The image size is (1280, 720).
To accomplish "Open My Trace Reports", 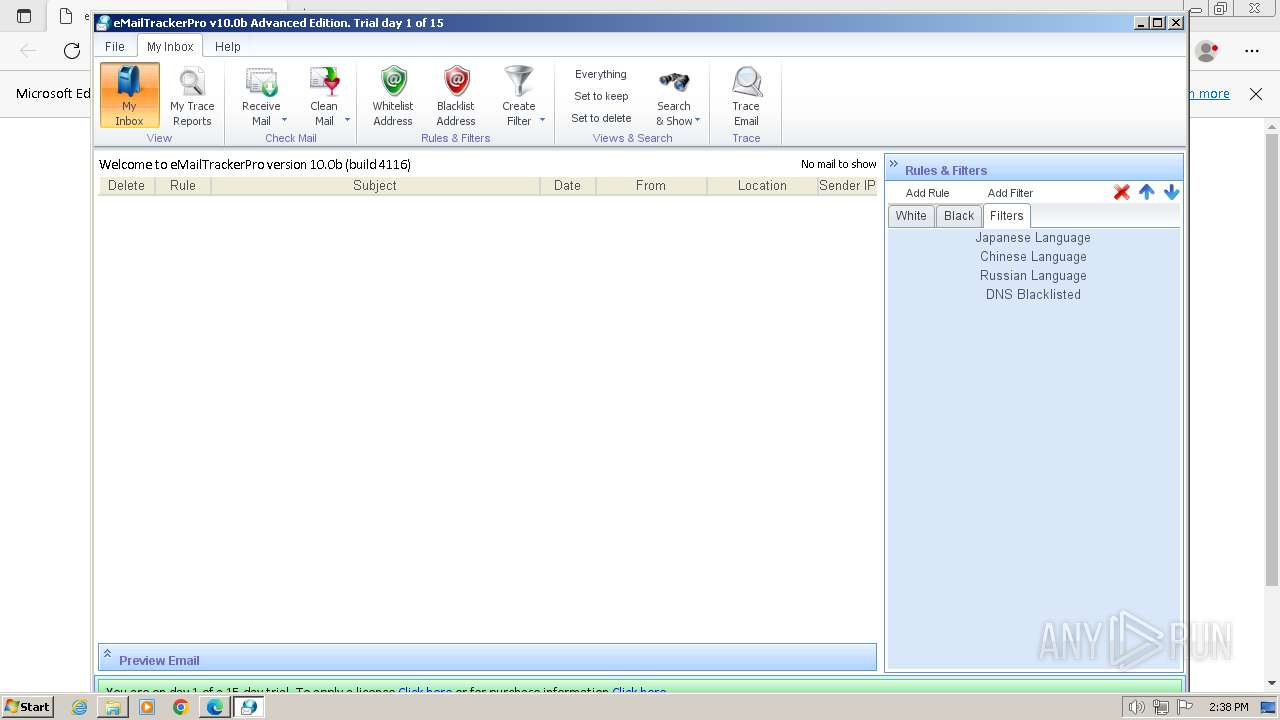I will (192, 95).
